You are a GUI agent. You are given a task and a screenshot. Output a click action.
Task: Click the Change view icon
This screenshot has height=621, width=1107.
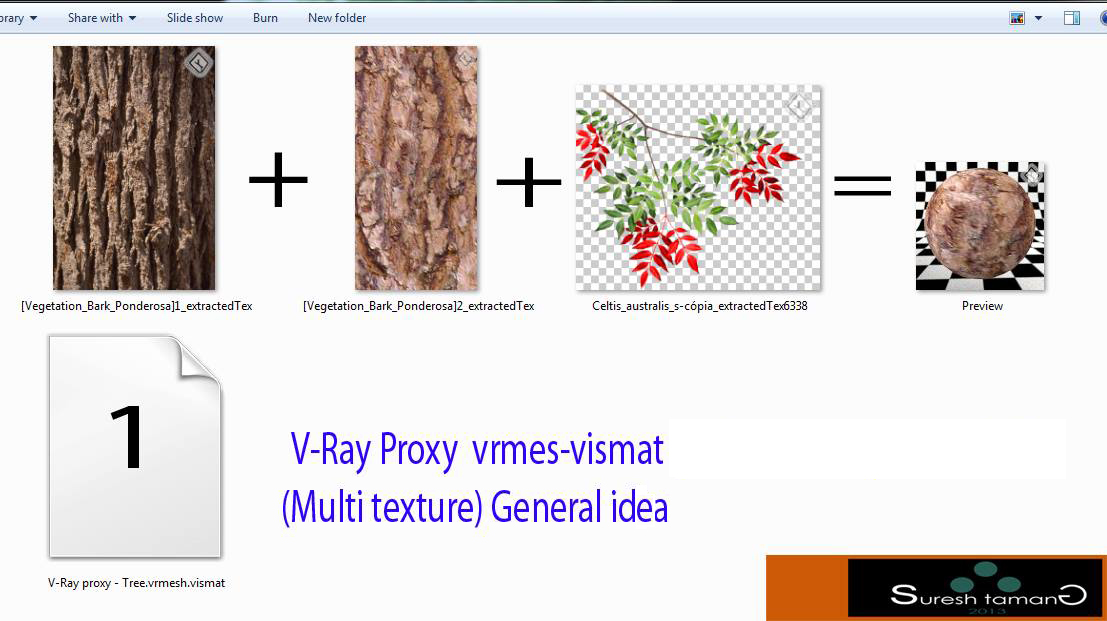[x=1016, y=17]
